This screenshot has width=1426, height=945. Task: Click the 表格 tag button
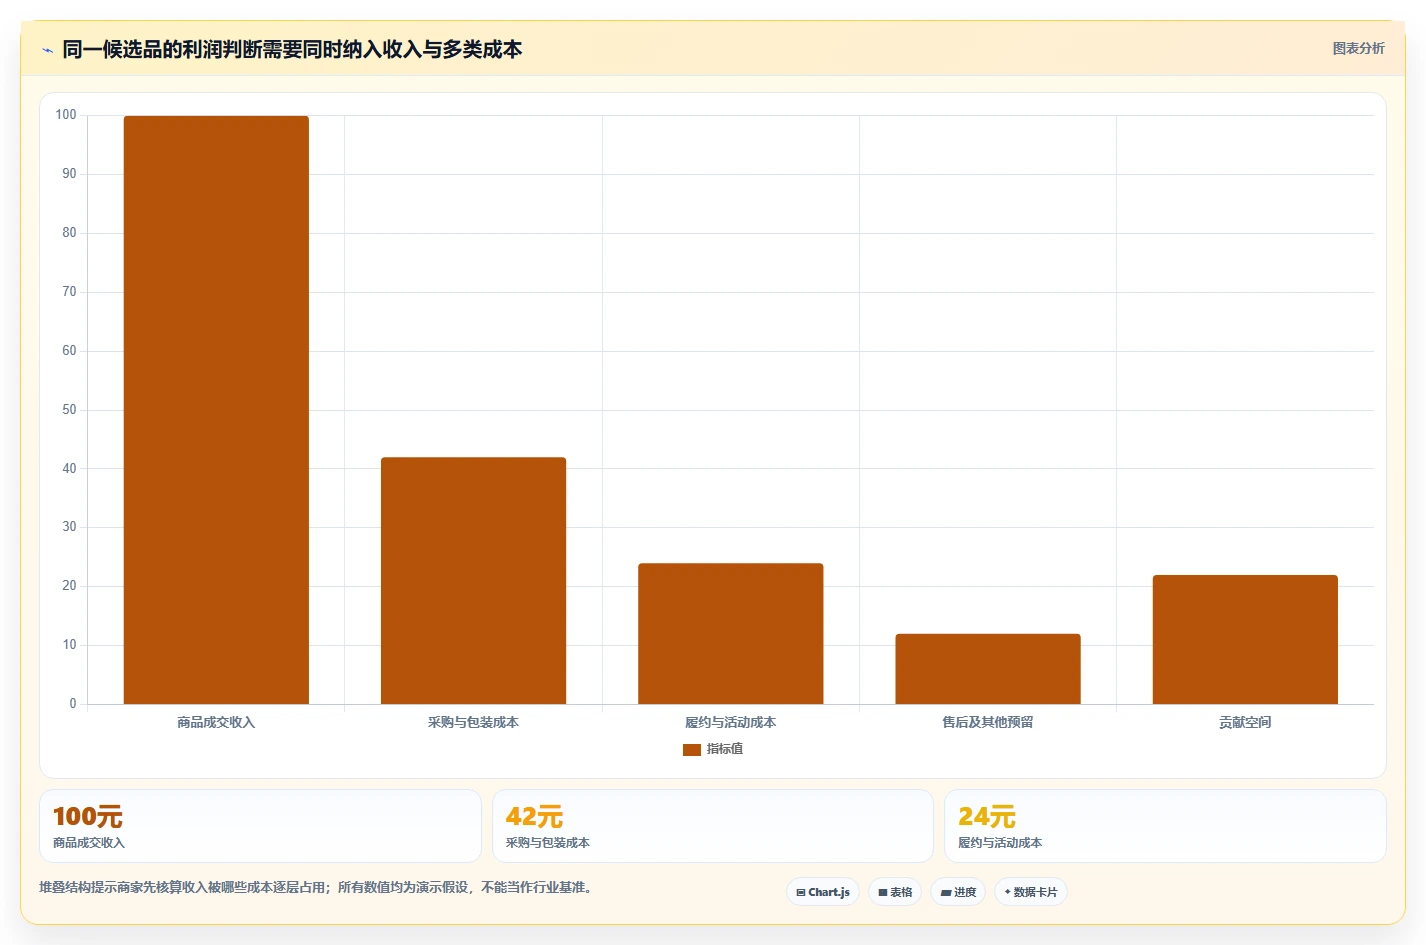(895, 892)
